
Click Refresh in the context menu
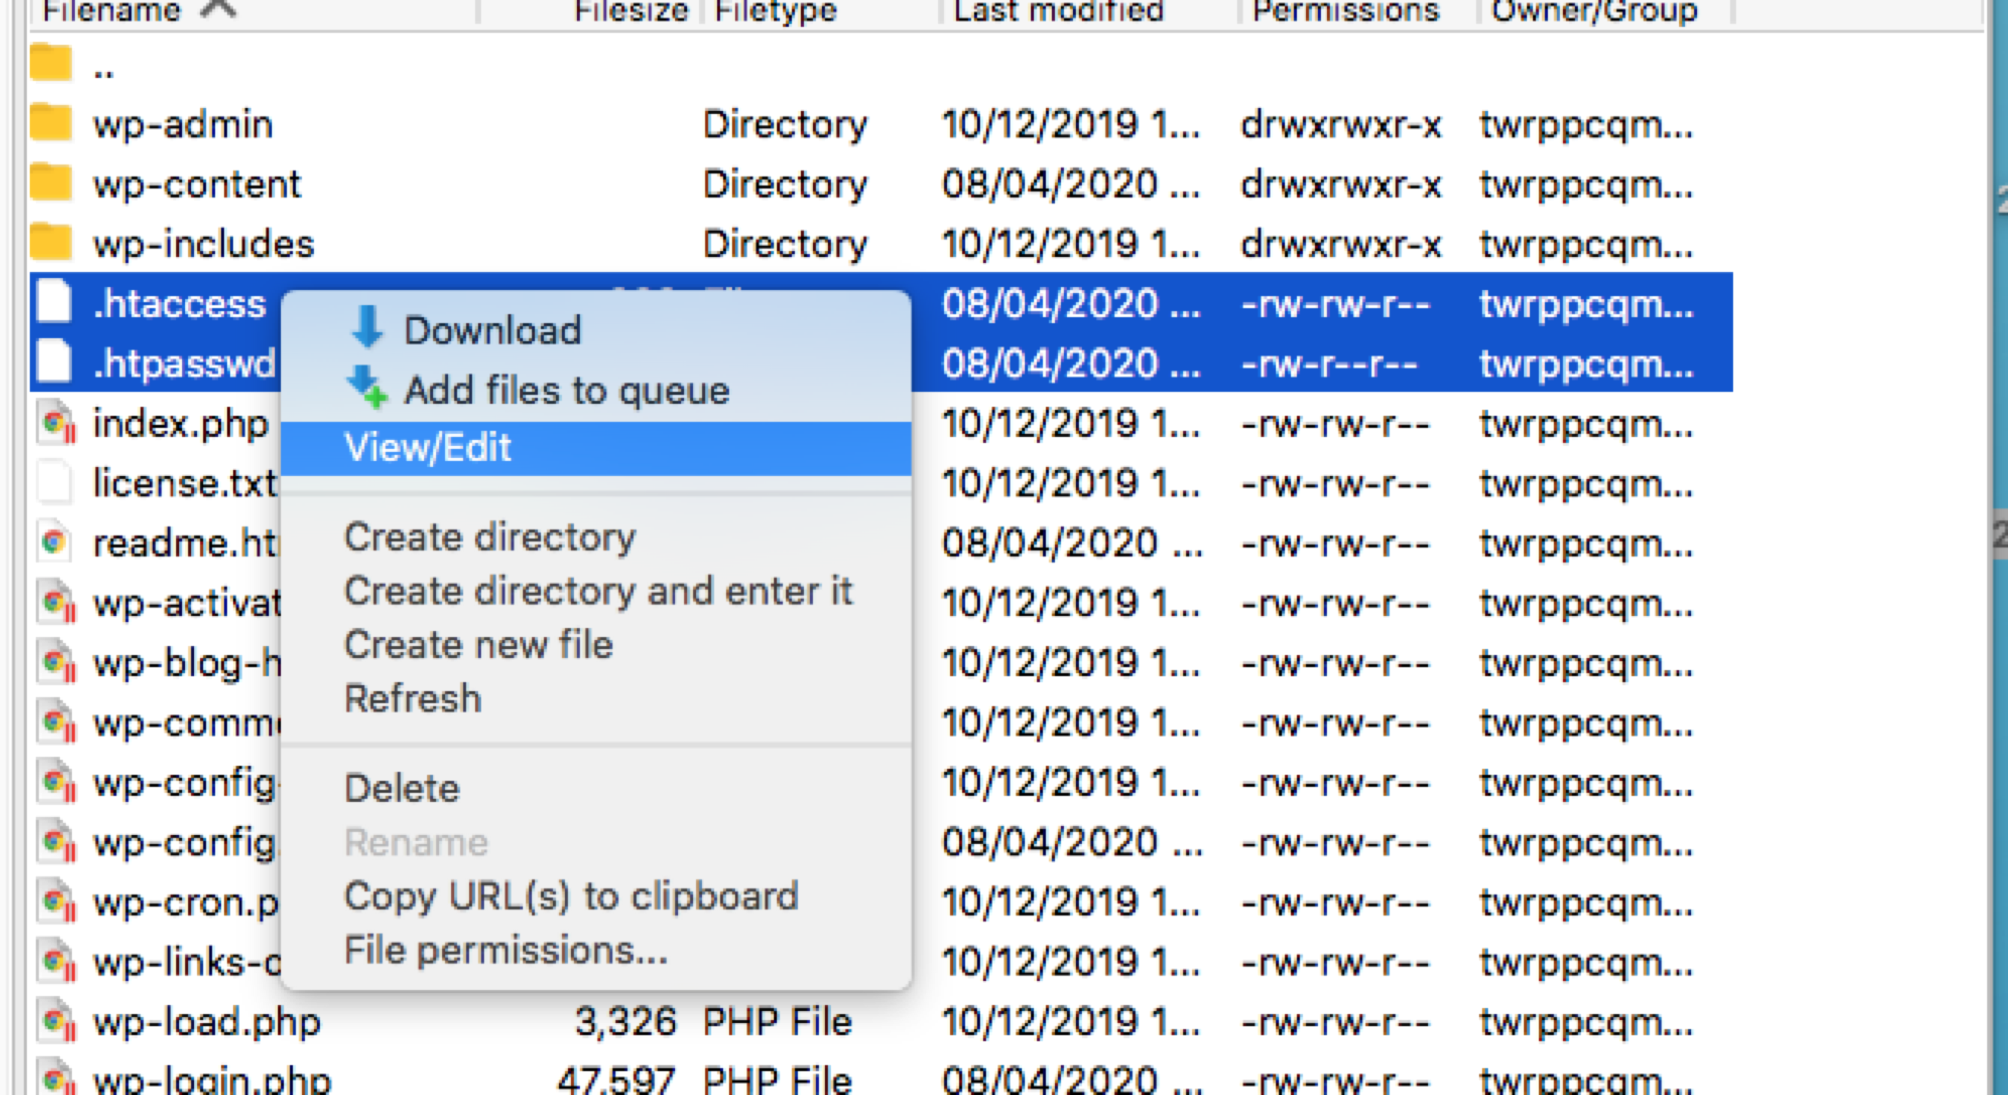(412, 699)
